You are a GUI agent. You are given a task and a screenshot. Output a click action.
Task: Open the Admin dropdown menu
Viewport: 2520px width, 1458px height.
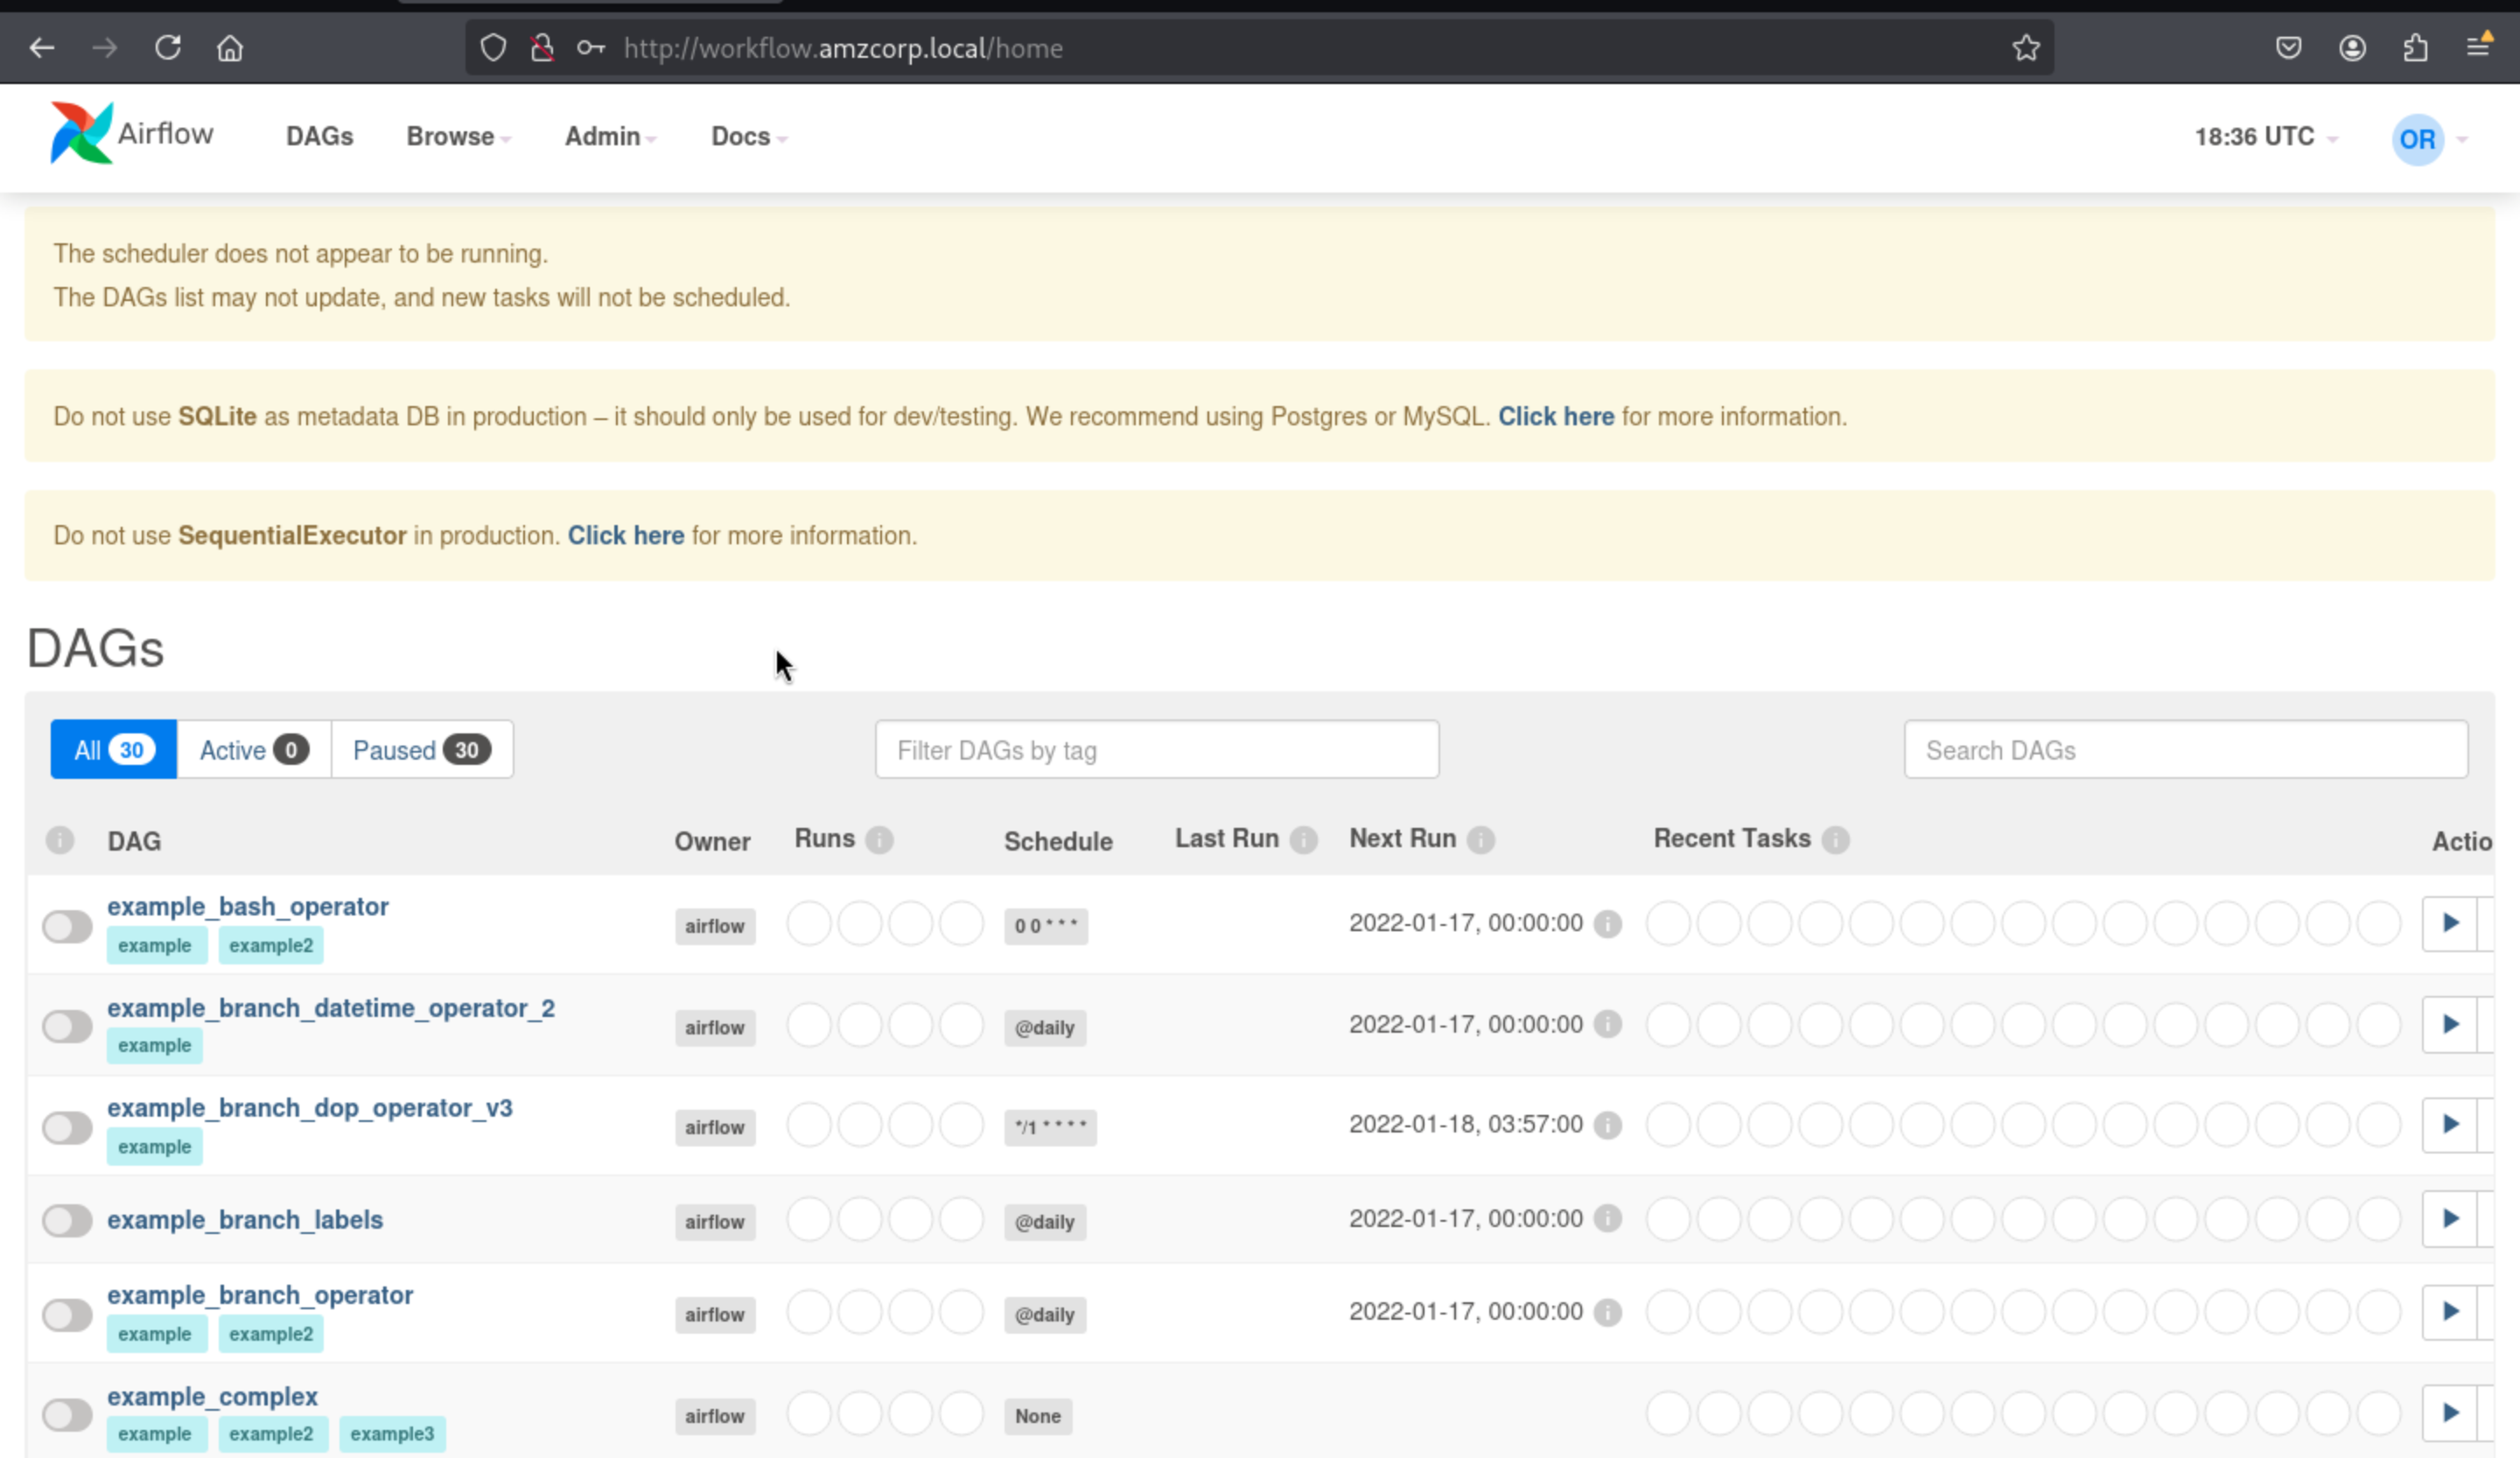609,137
